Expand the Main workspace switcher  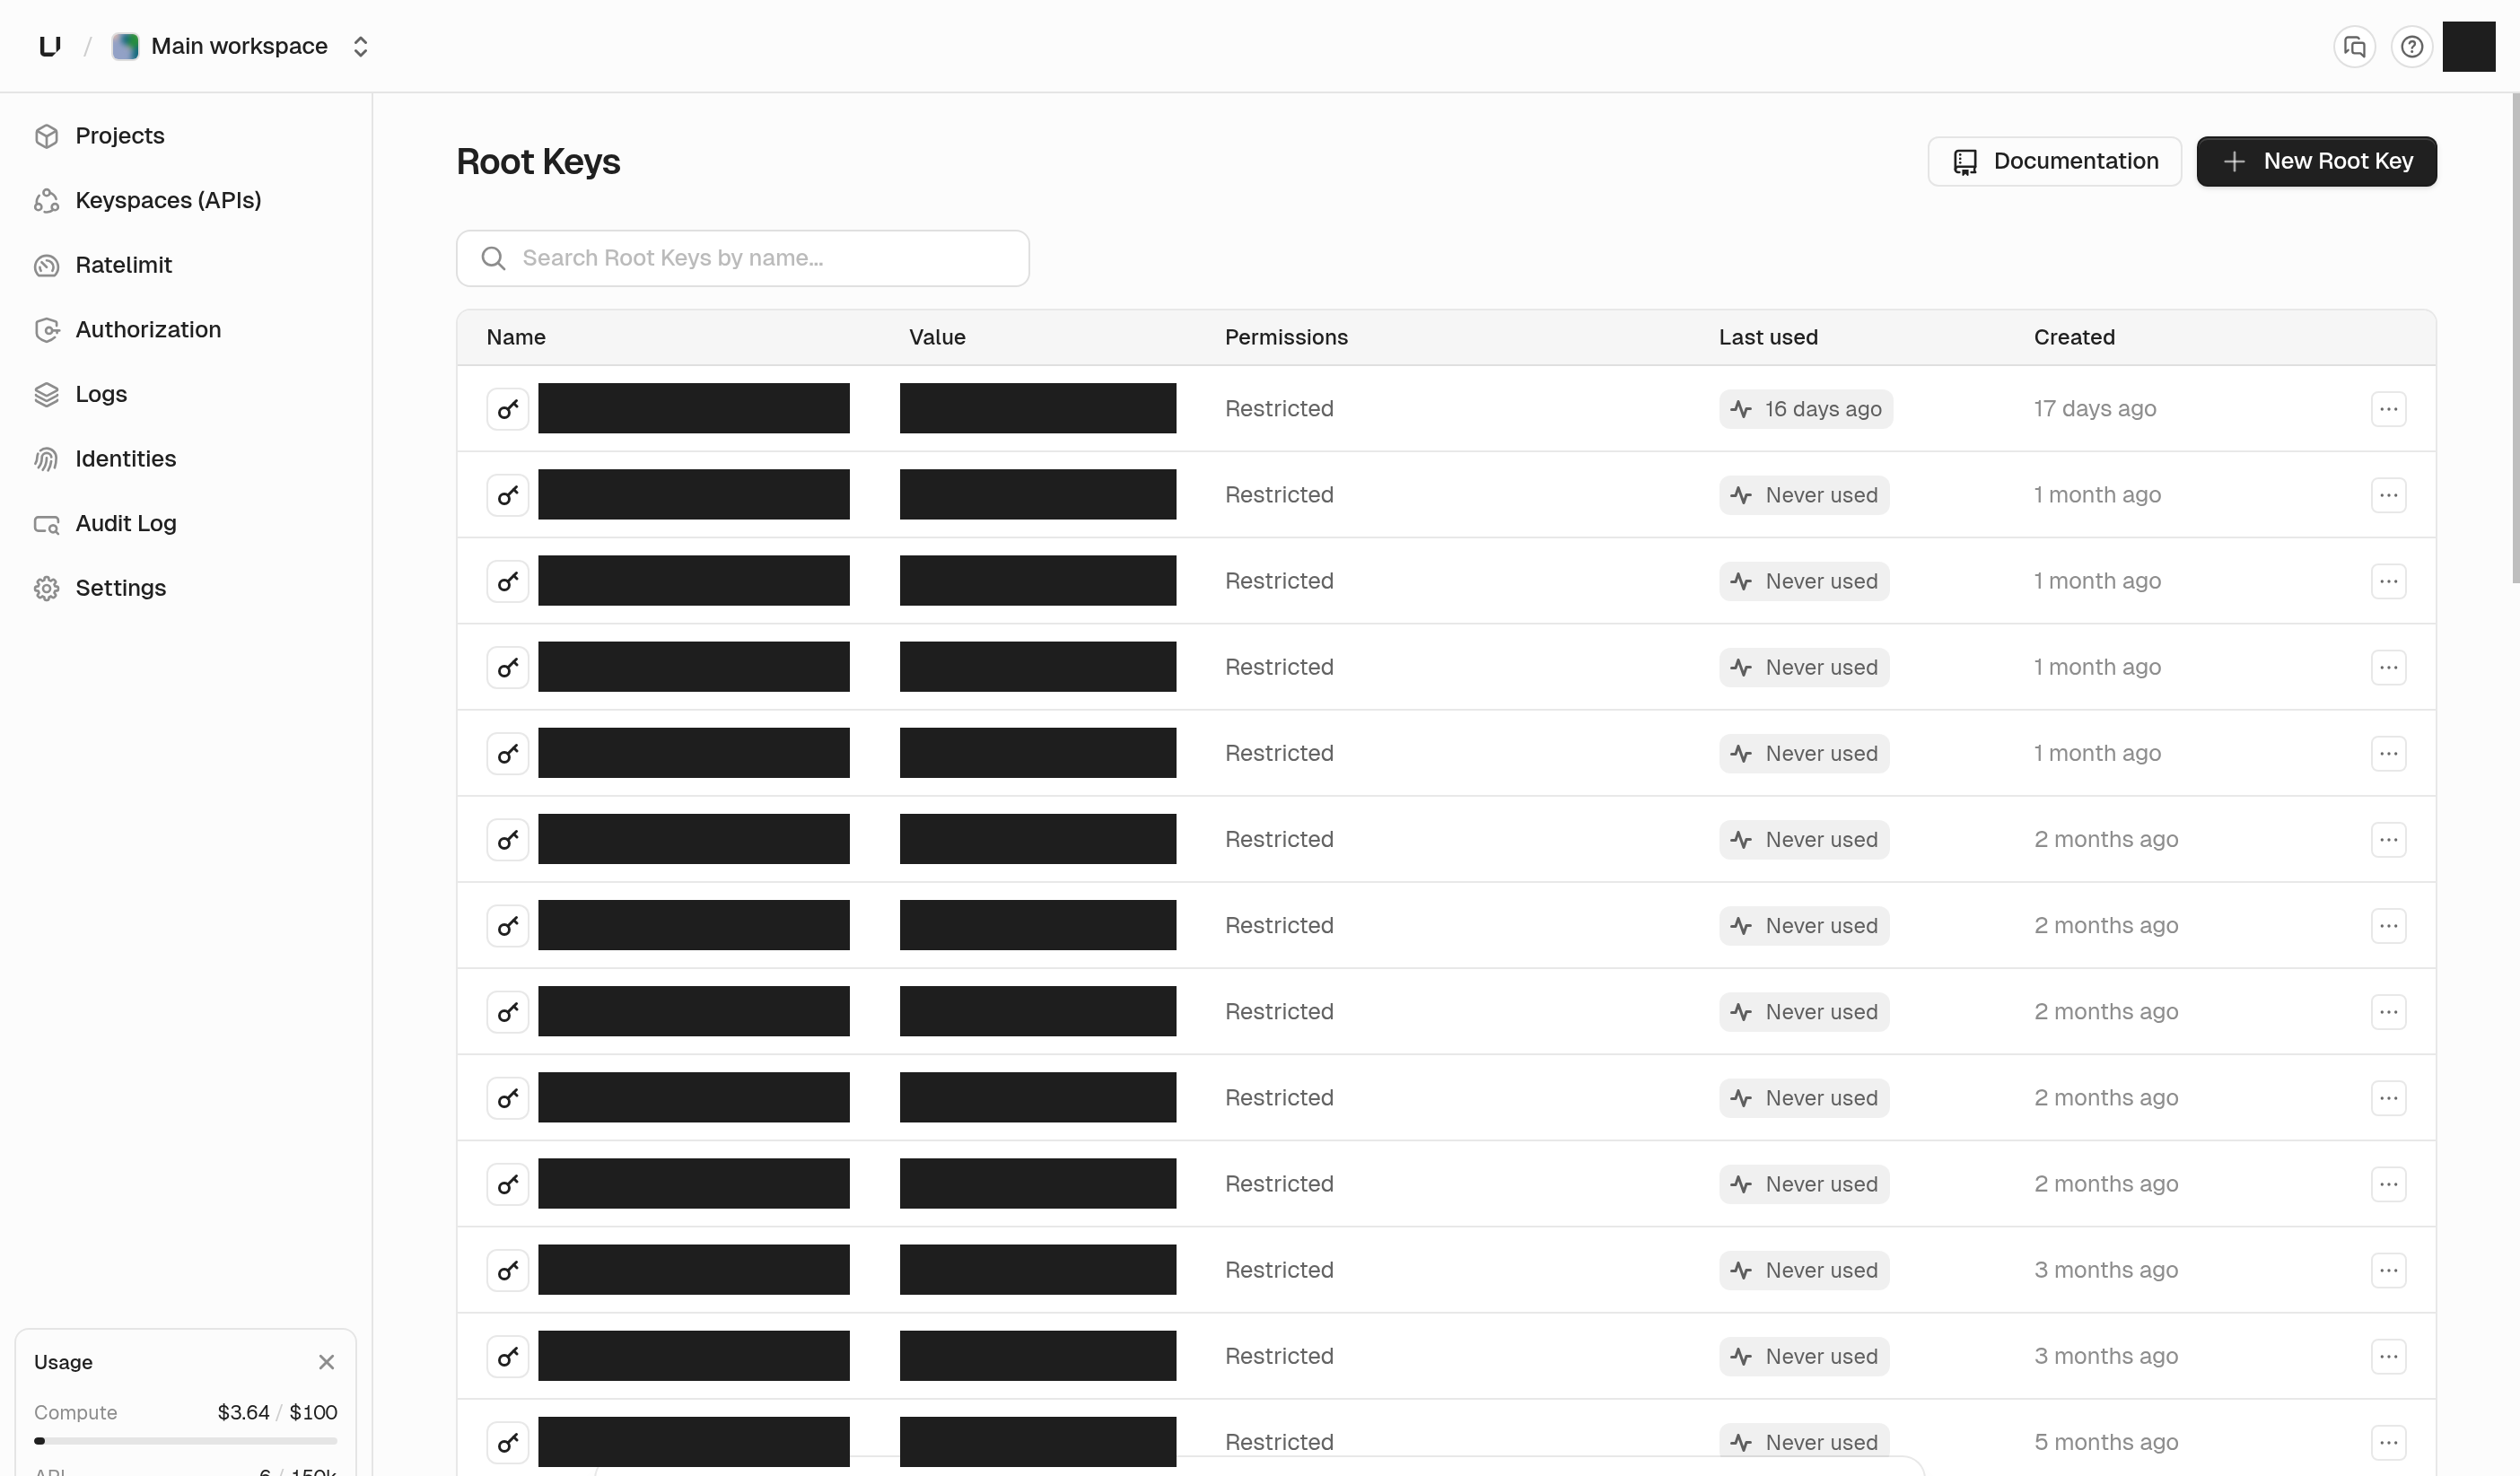[x=240, y=46]
